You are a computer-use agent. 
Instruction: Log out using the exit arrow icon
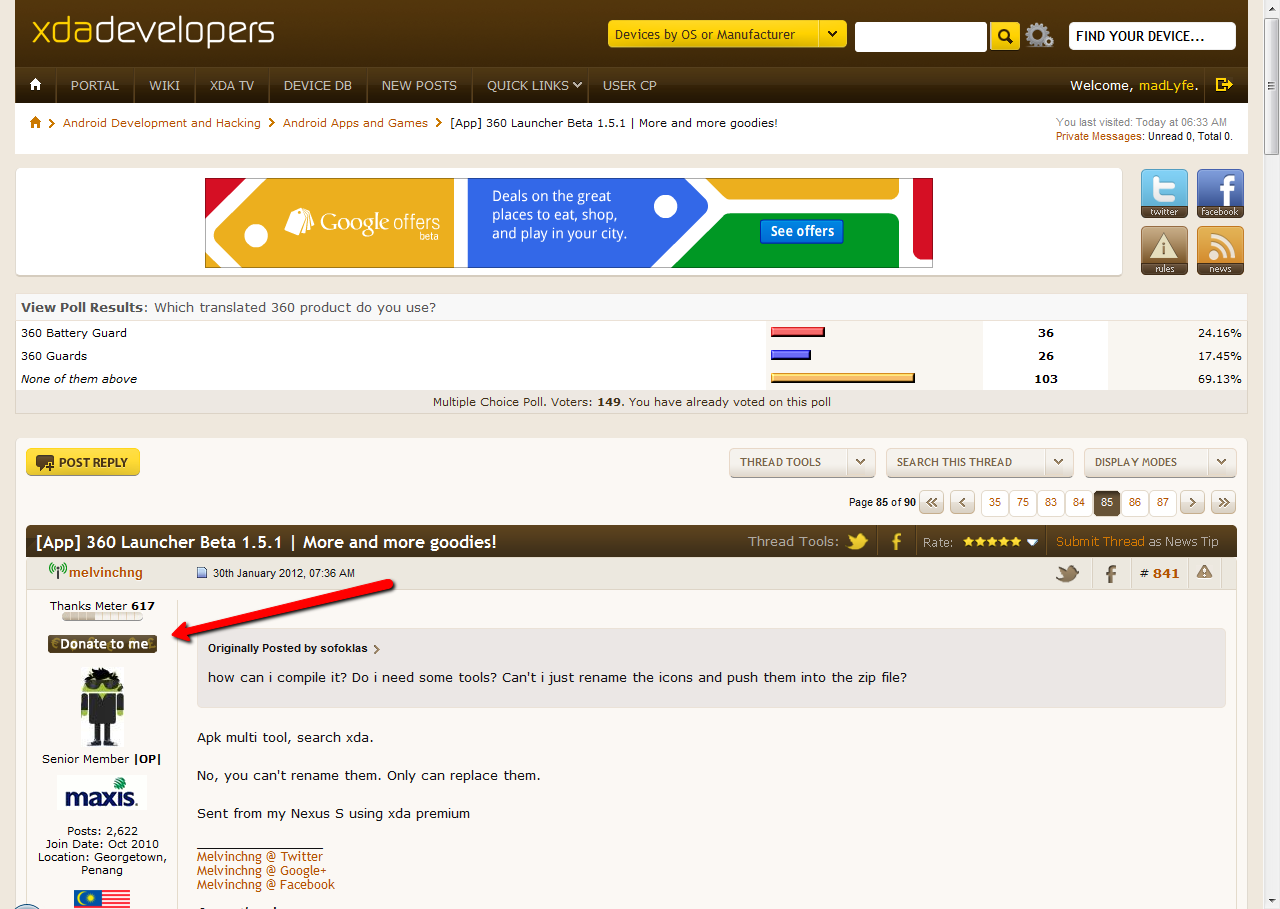point(1224,85)
